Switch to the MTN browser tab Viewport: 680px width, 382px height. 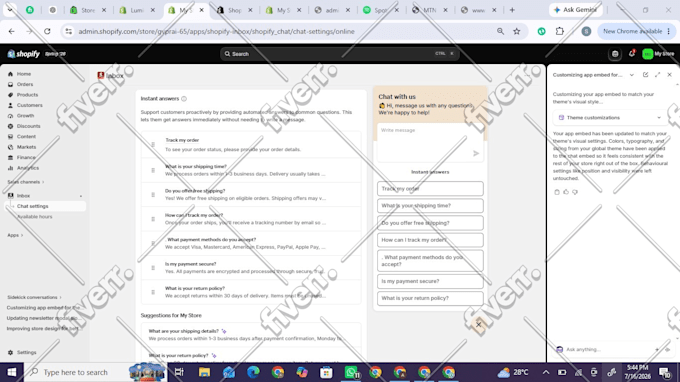pos(429,10)
